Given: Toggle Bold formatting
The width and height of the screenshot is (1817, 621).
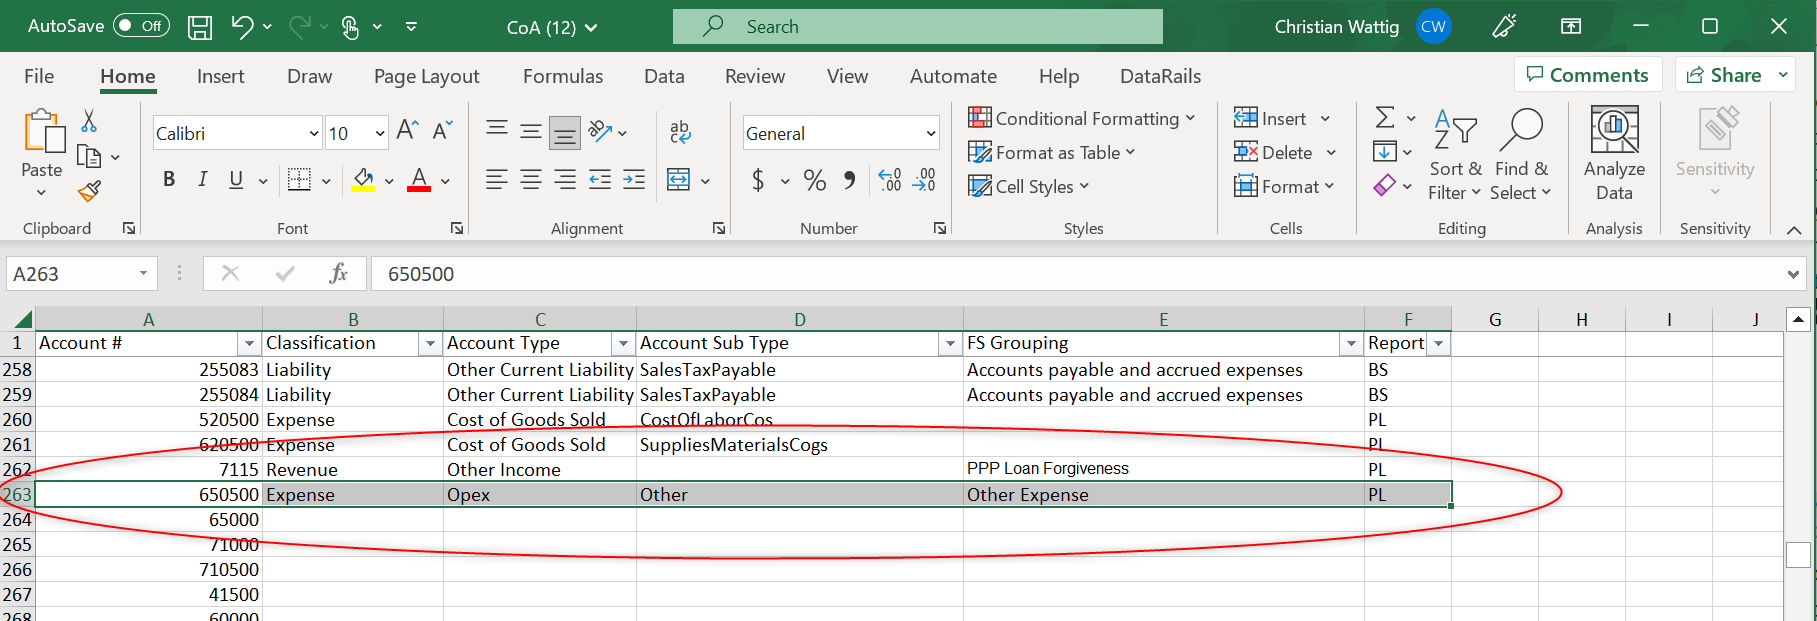Looking at the screenshot, I should [169, 179].
